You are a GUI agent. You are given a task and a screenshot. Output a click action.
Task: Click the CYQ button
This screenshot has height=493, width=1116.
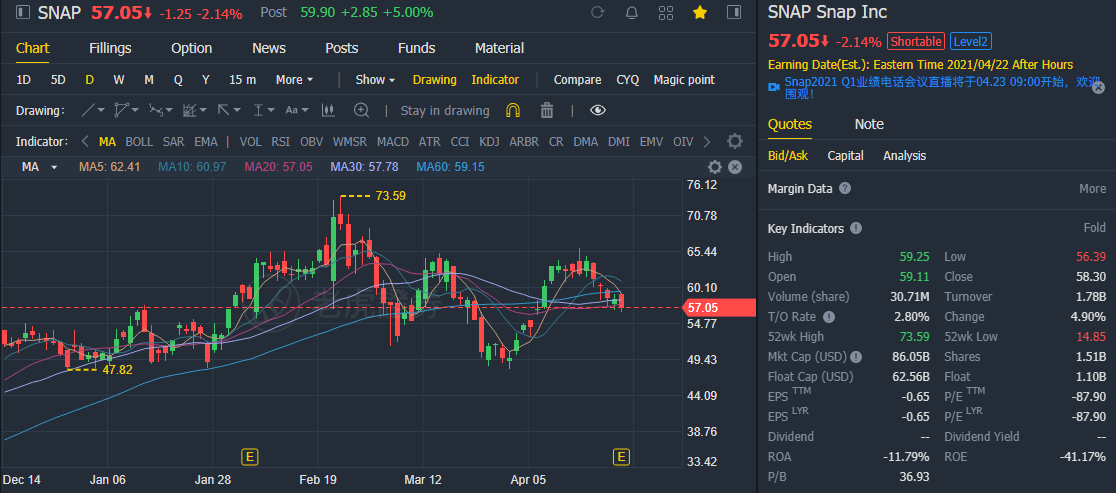pyautogui.click(x=628, y=80)
